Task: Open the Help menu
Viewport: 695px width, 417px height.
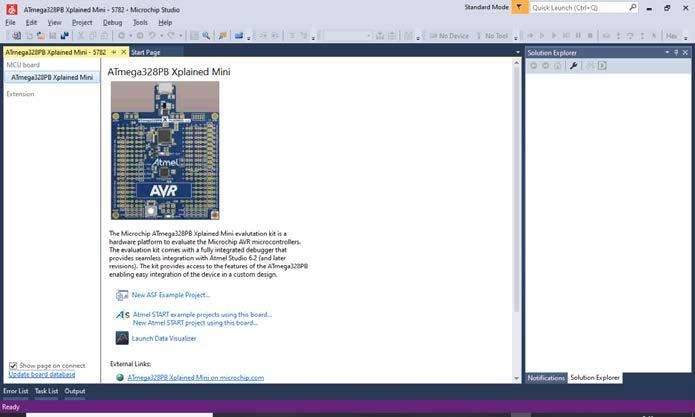Action: (x=165, y=23)
